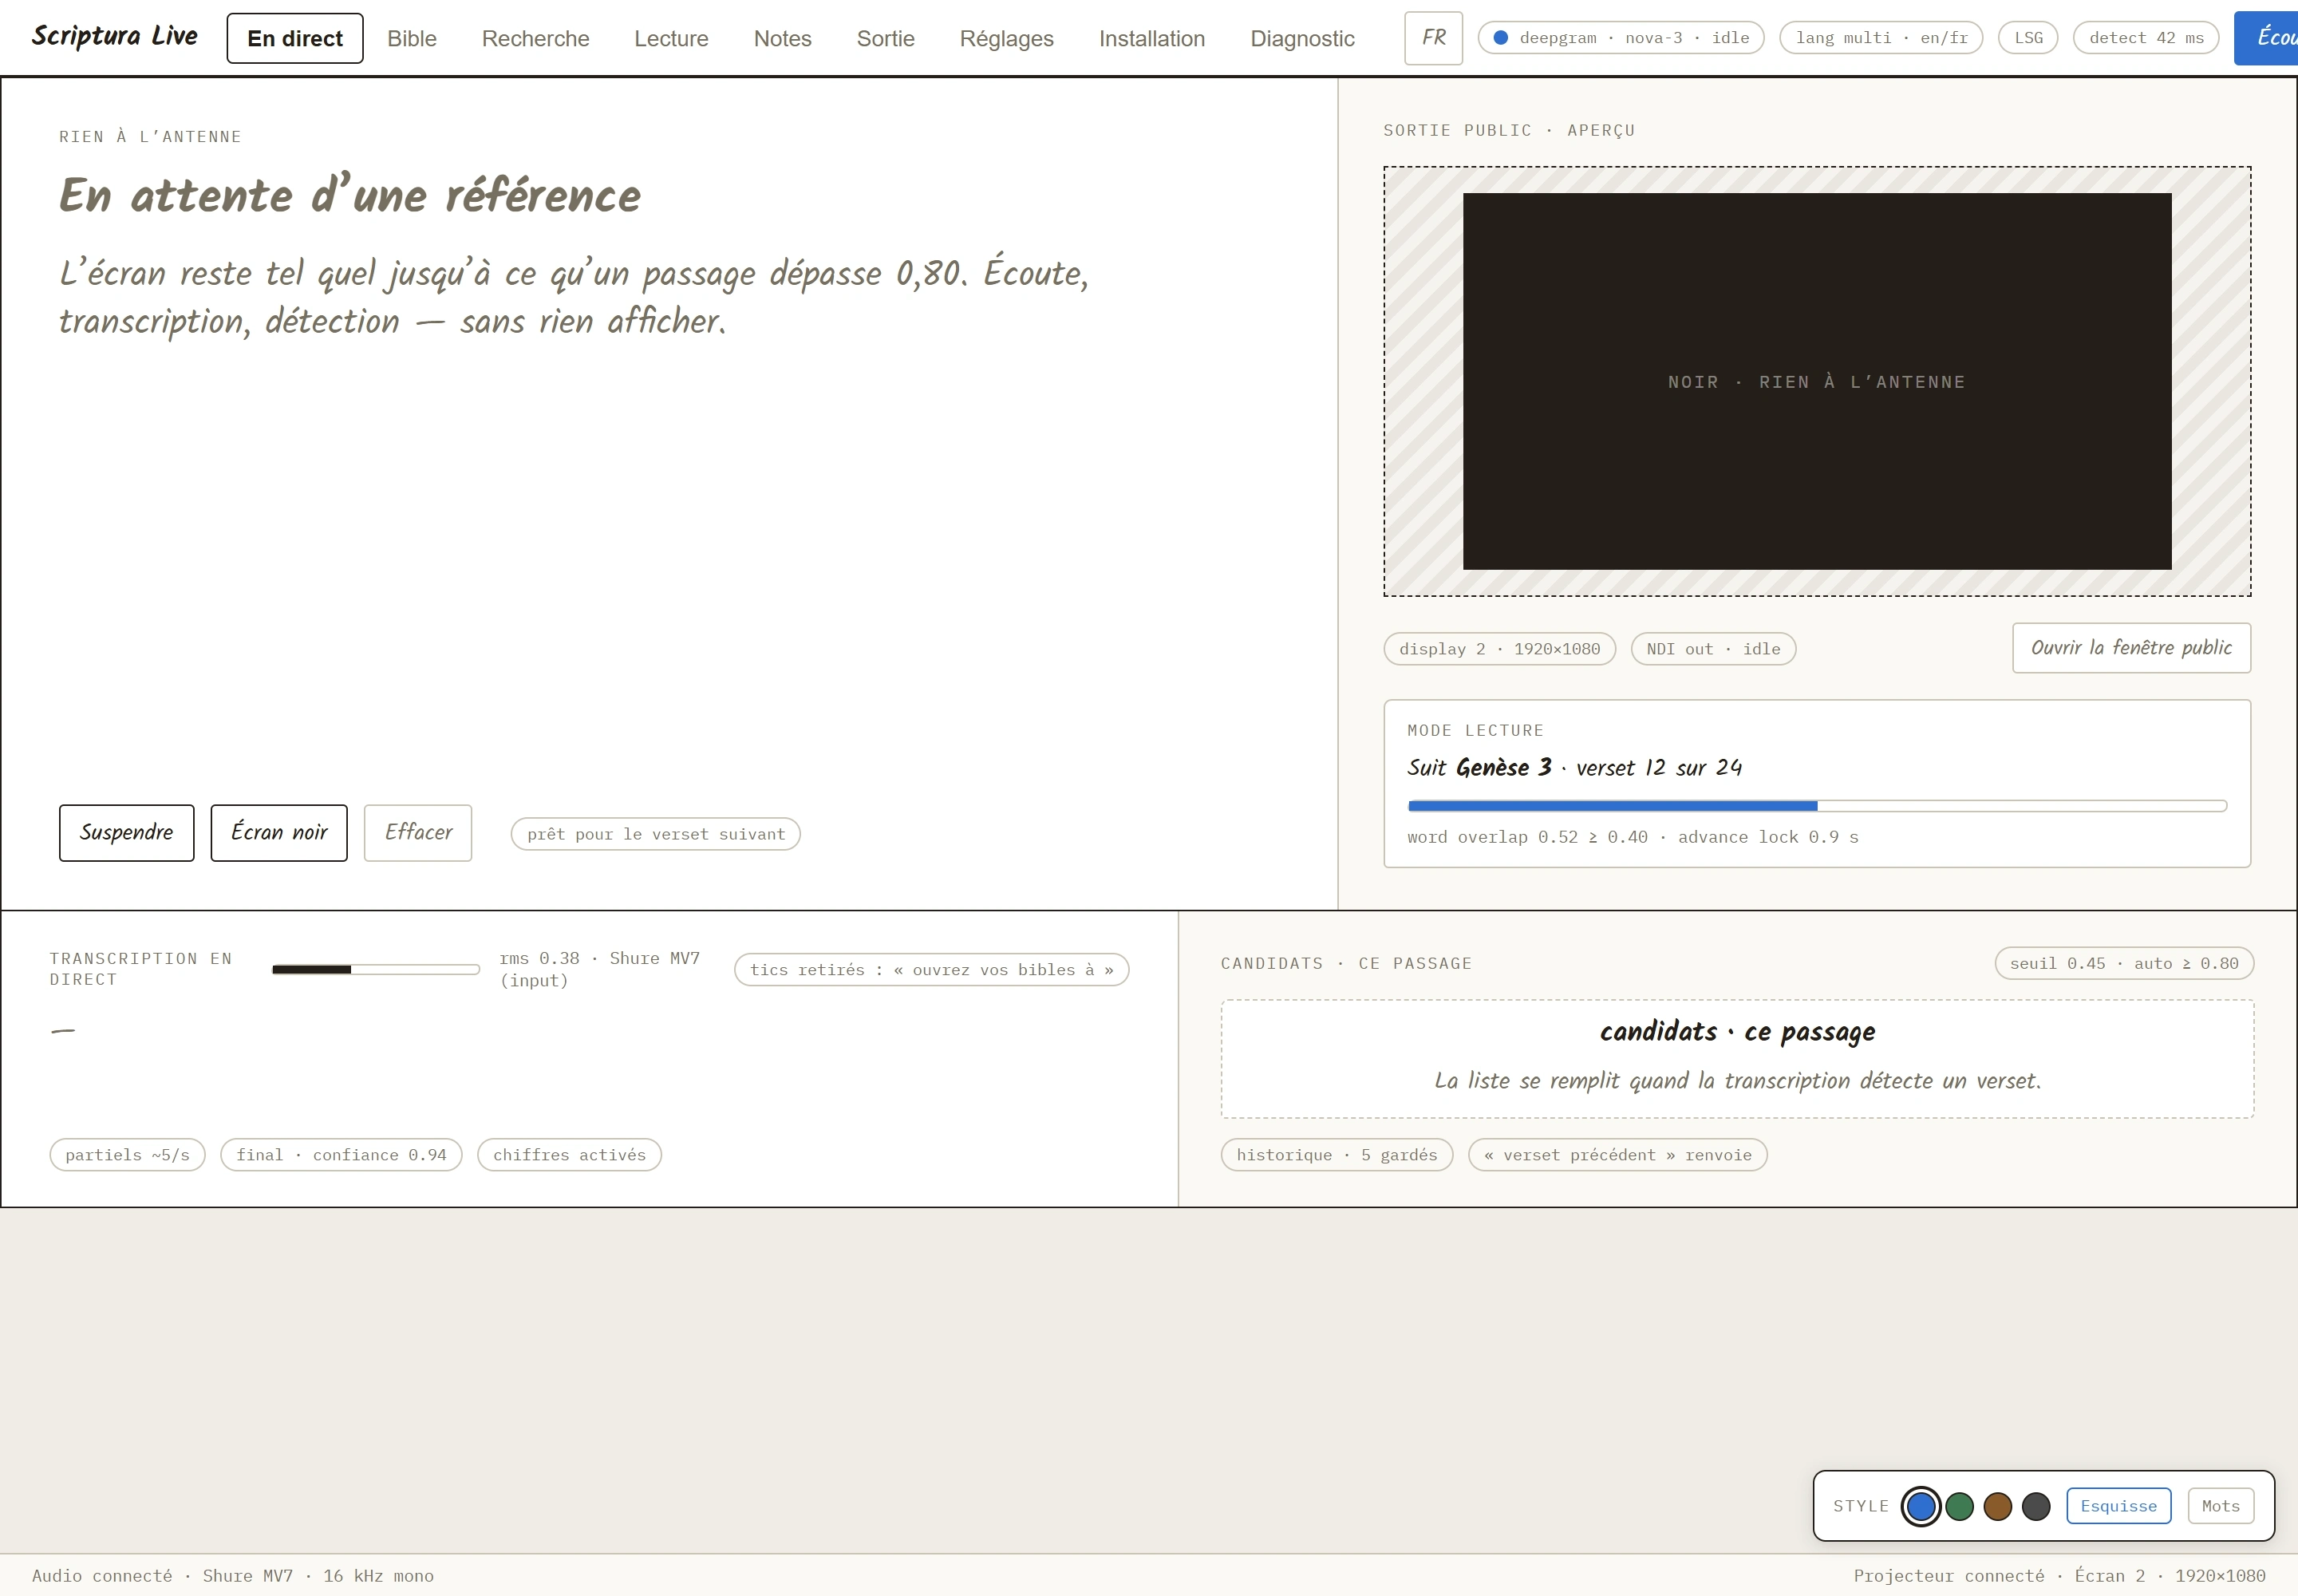Toggle the Mots style option

coord(2220,1506)
